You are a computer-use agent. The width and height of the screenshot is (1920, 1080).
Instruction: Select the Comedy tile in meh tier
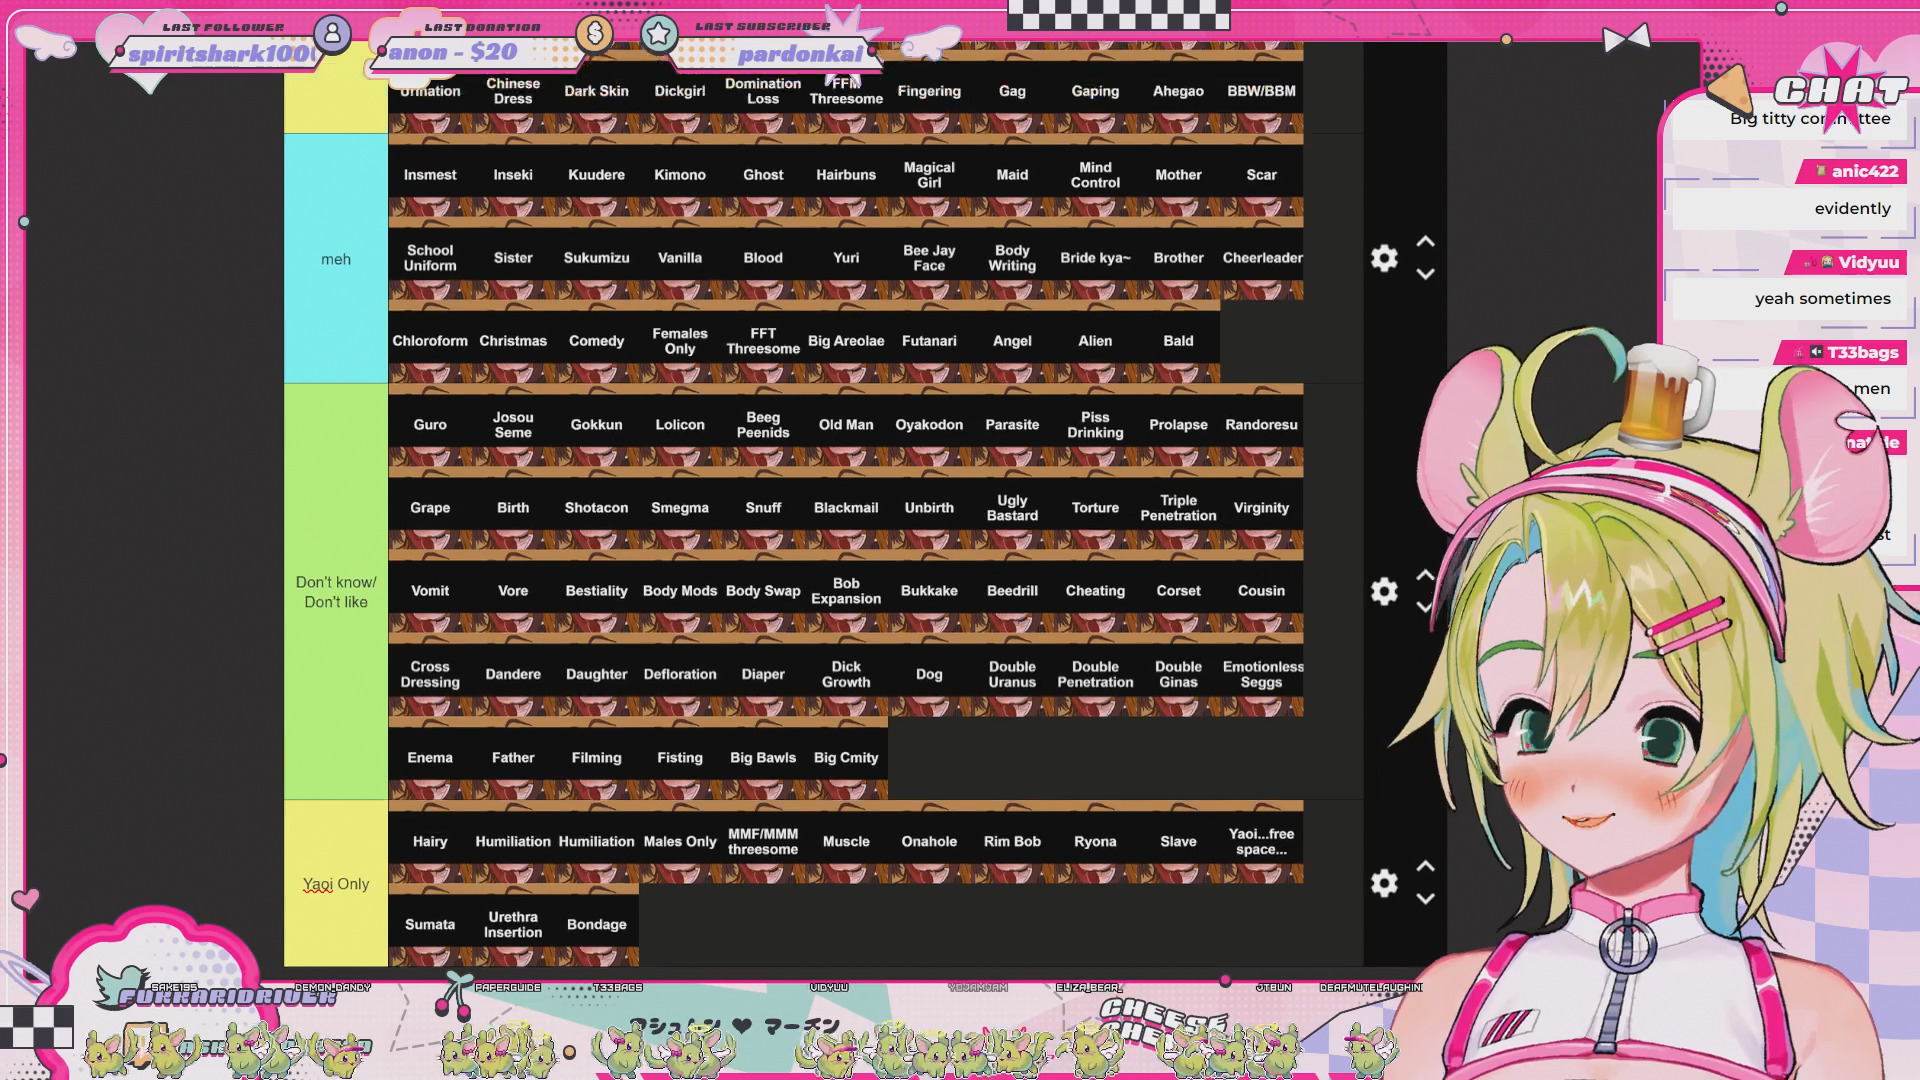pyautogui.click(x=596, y=341)
